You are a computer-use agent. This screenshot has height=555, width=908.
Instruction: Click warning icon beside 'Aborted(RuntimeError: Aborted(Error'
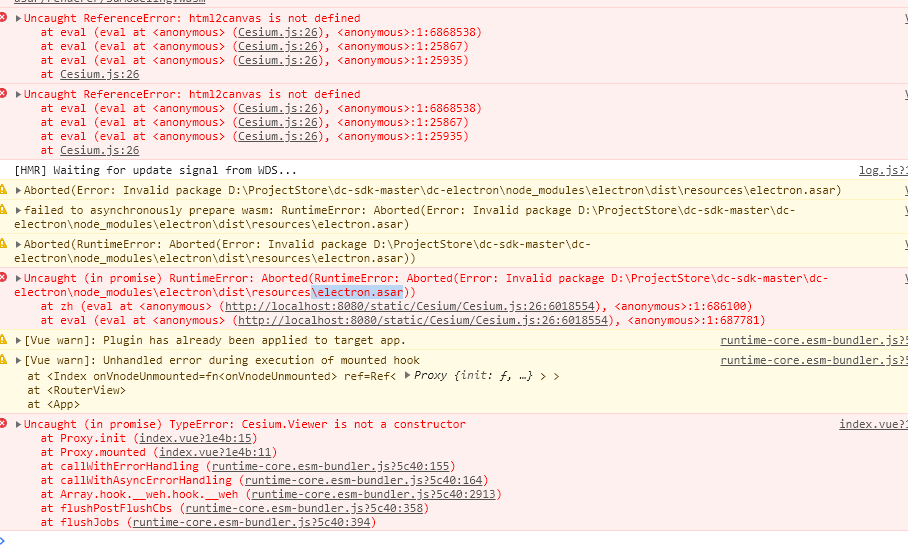pos(3,244)
